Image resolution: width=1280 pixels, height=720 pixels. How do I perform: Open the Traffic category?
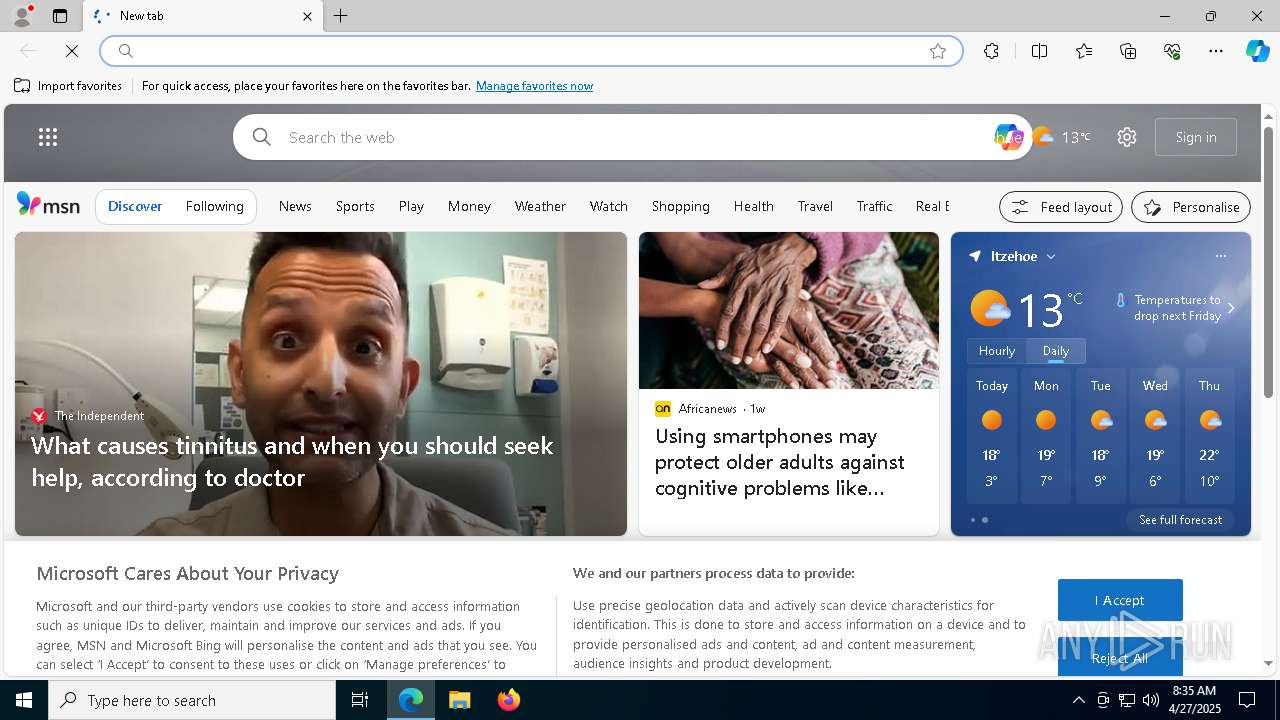pos(874,206)
